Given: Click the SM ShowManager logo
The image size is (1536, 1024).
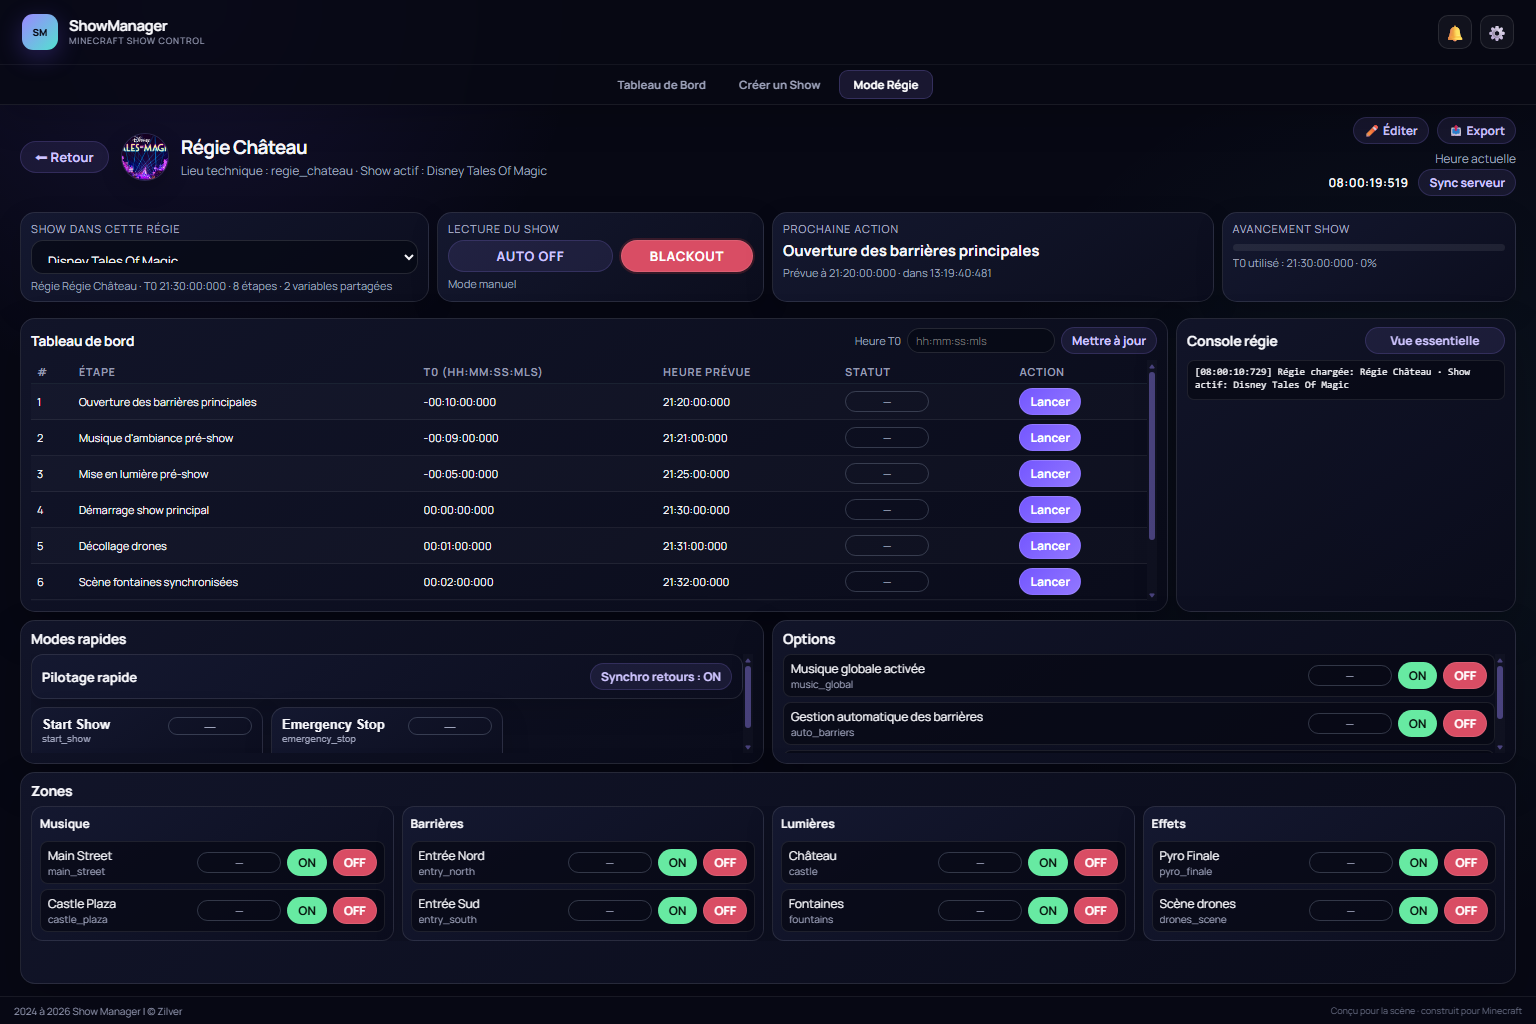Looking at the screenshot, I should [40, 32].
